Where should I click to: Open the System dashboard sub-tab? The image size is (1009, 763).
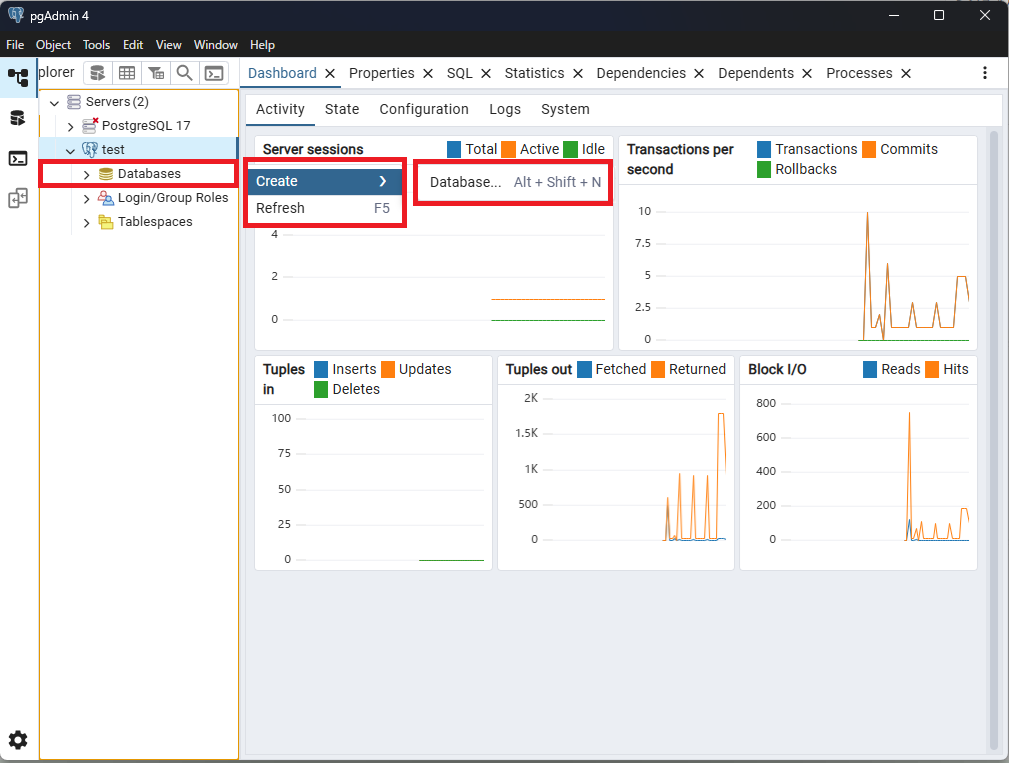coord(565,109)
